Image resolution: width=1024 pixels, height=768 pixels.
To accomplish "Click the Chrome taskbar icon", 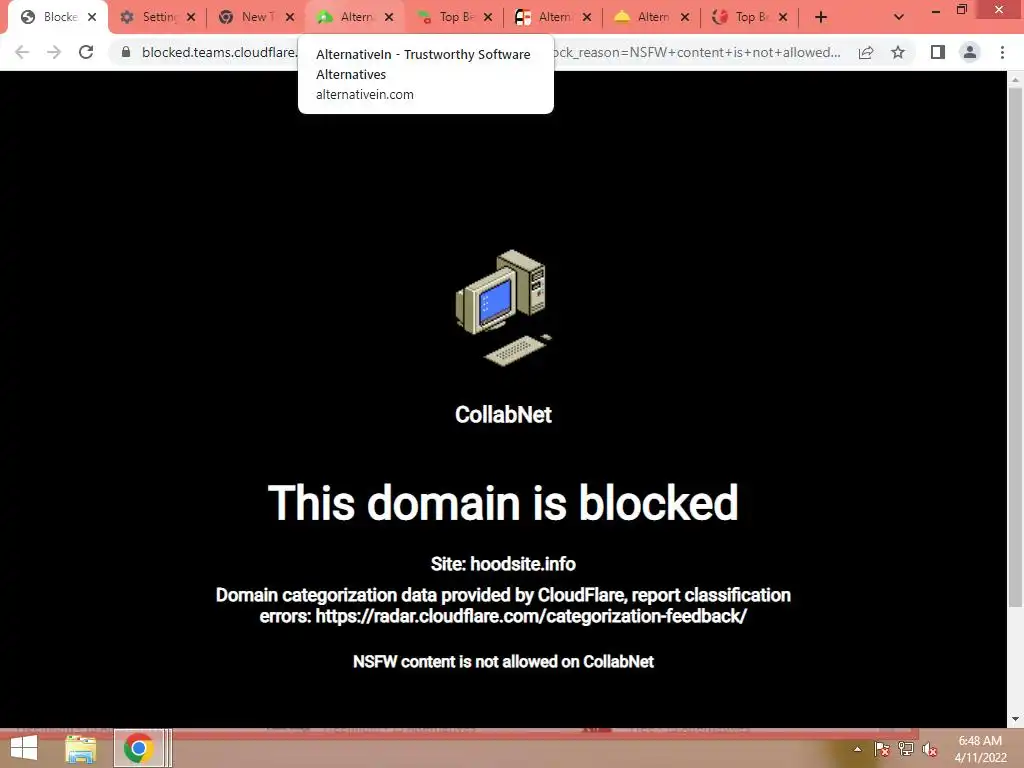I will pos(138,748).
